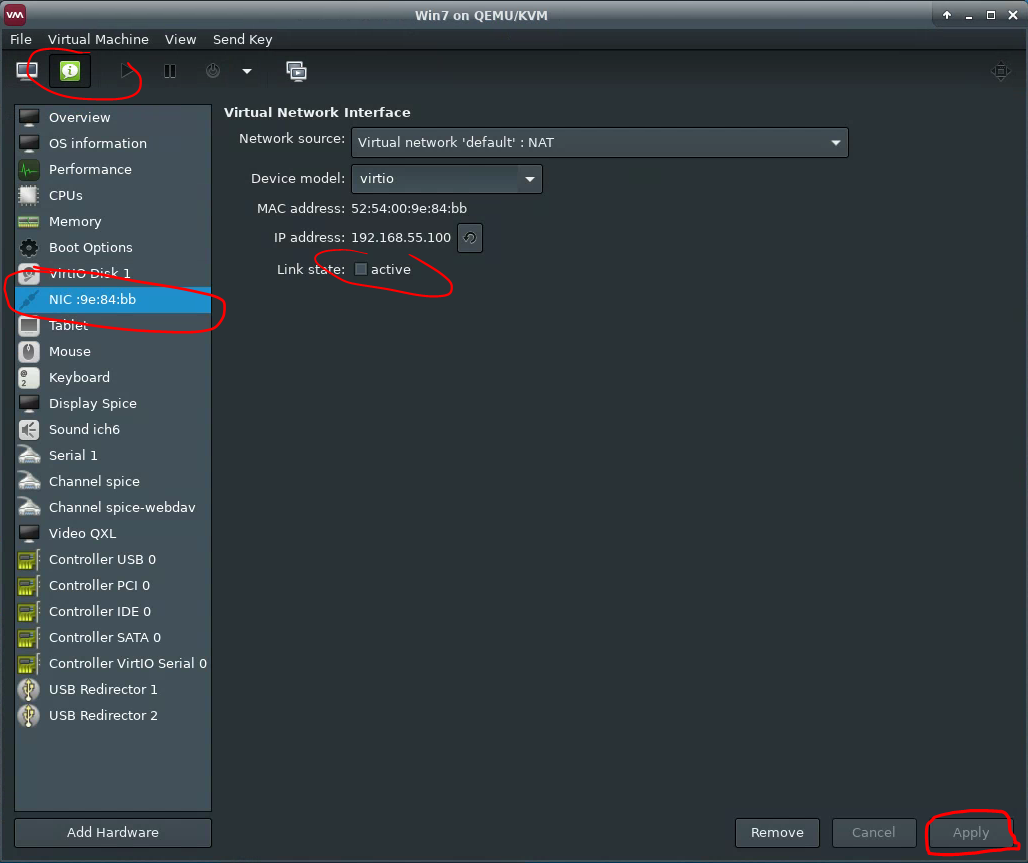Image resolution: width=1028 pixels, height=863 pixels.
Task: Open the Device model combo box
Action: (446, 179)
